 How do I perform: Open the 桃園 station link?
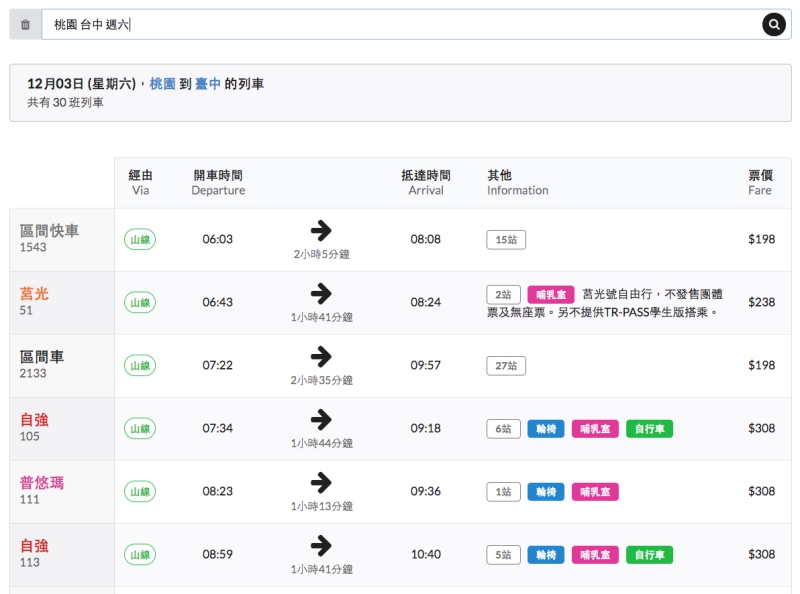click(x=162, y=84)
